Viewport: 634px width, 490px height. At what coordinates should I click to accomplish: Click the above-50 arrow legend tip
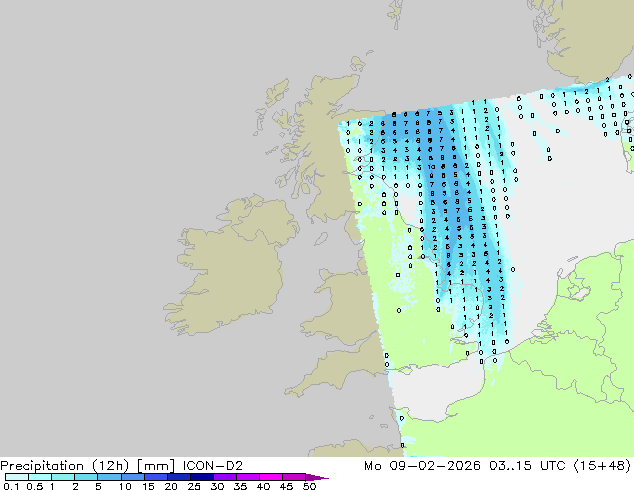click(x=317, y=477)
